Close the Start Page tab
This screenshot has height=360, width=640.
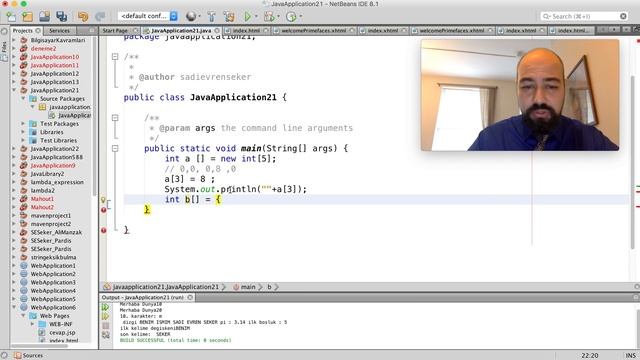click(136, 31)
